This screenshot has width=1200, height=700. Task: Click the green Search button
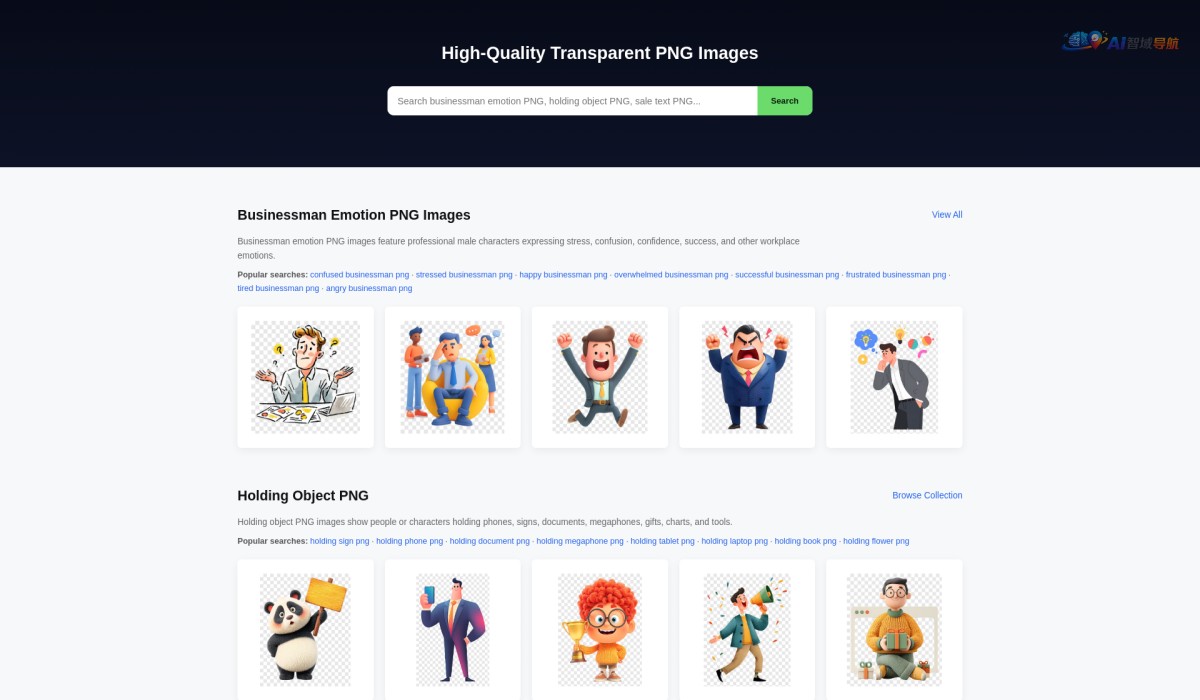(x=785, y=101)
